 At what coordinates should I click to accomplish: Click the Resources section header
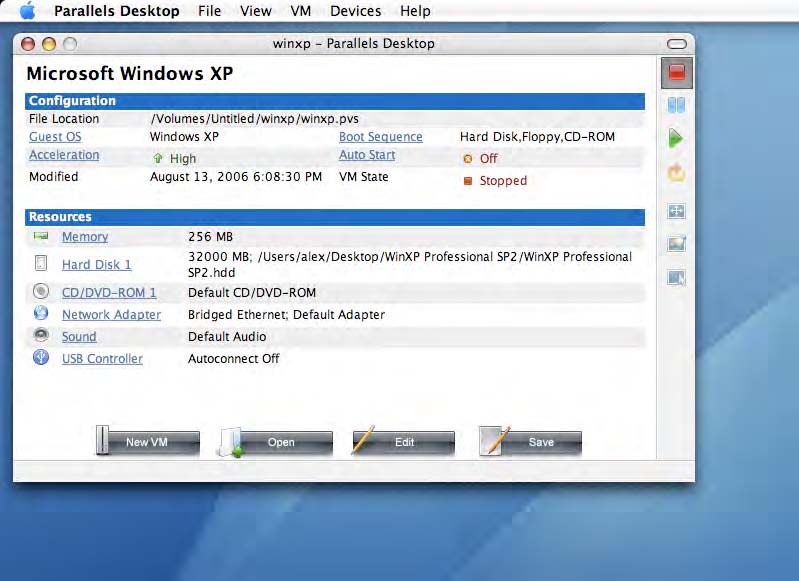tap(335, 217)
